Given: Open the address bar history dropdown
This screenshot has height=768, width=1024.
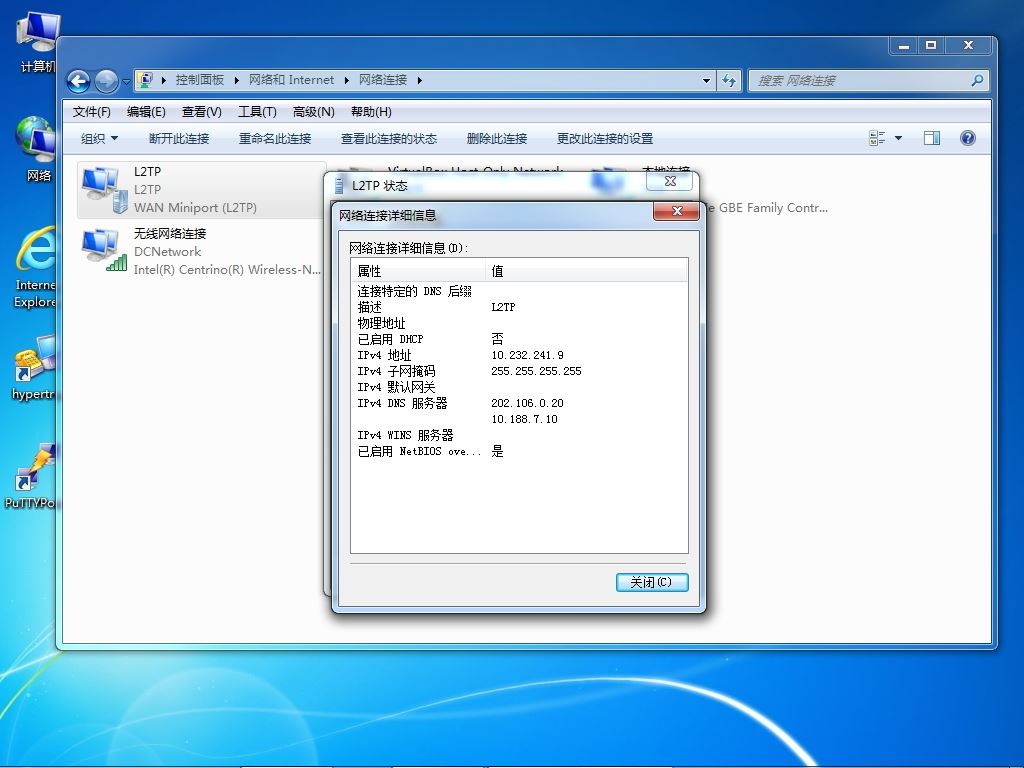Looking at the screenshot, I should click(x=706, y=80).
